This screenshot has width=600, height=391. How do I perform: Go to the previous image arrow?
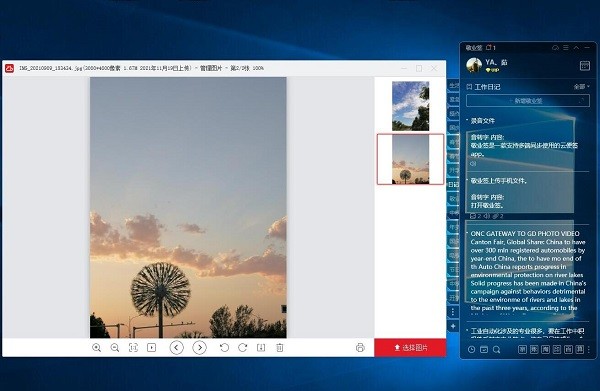pos(176,348)
